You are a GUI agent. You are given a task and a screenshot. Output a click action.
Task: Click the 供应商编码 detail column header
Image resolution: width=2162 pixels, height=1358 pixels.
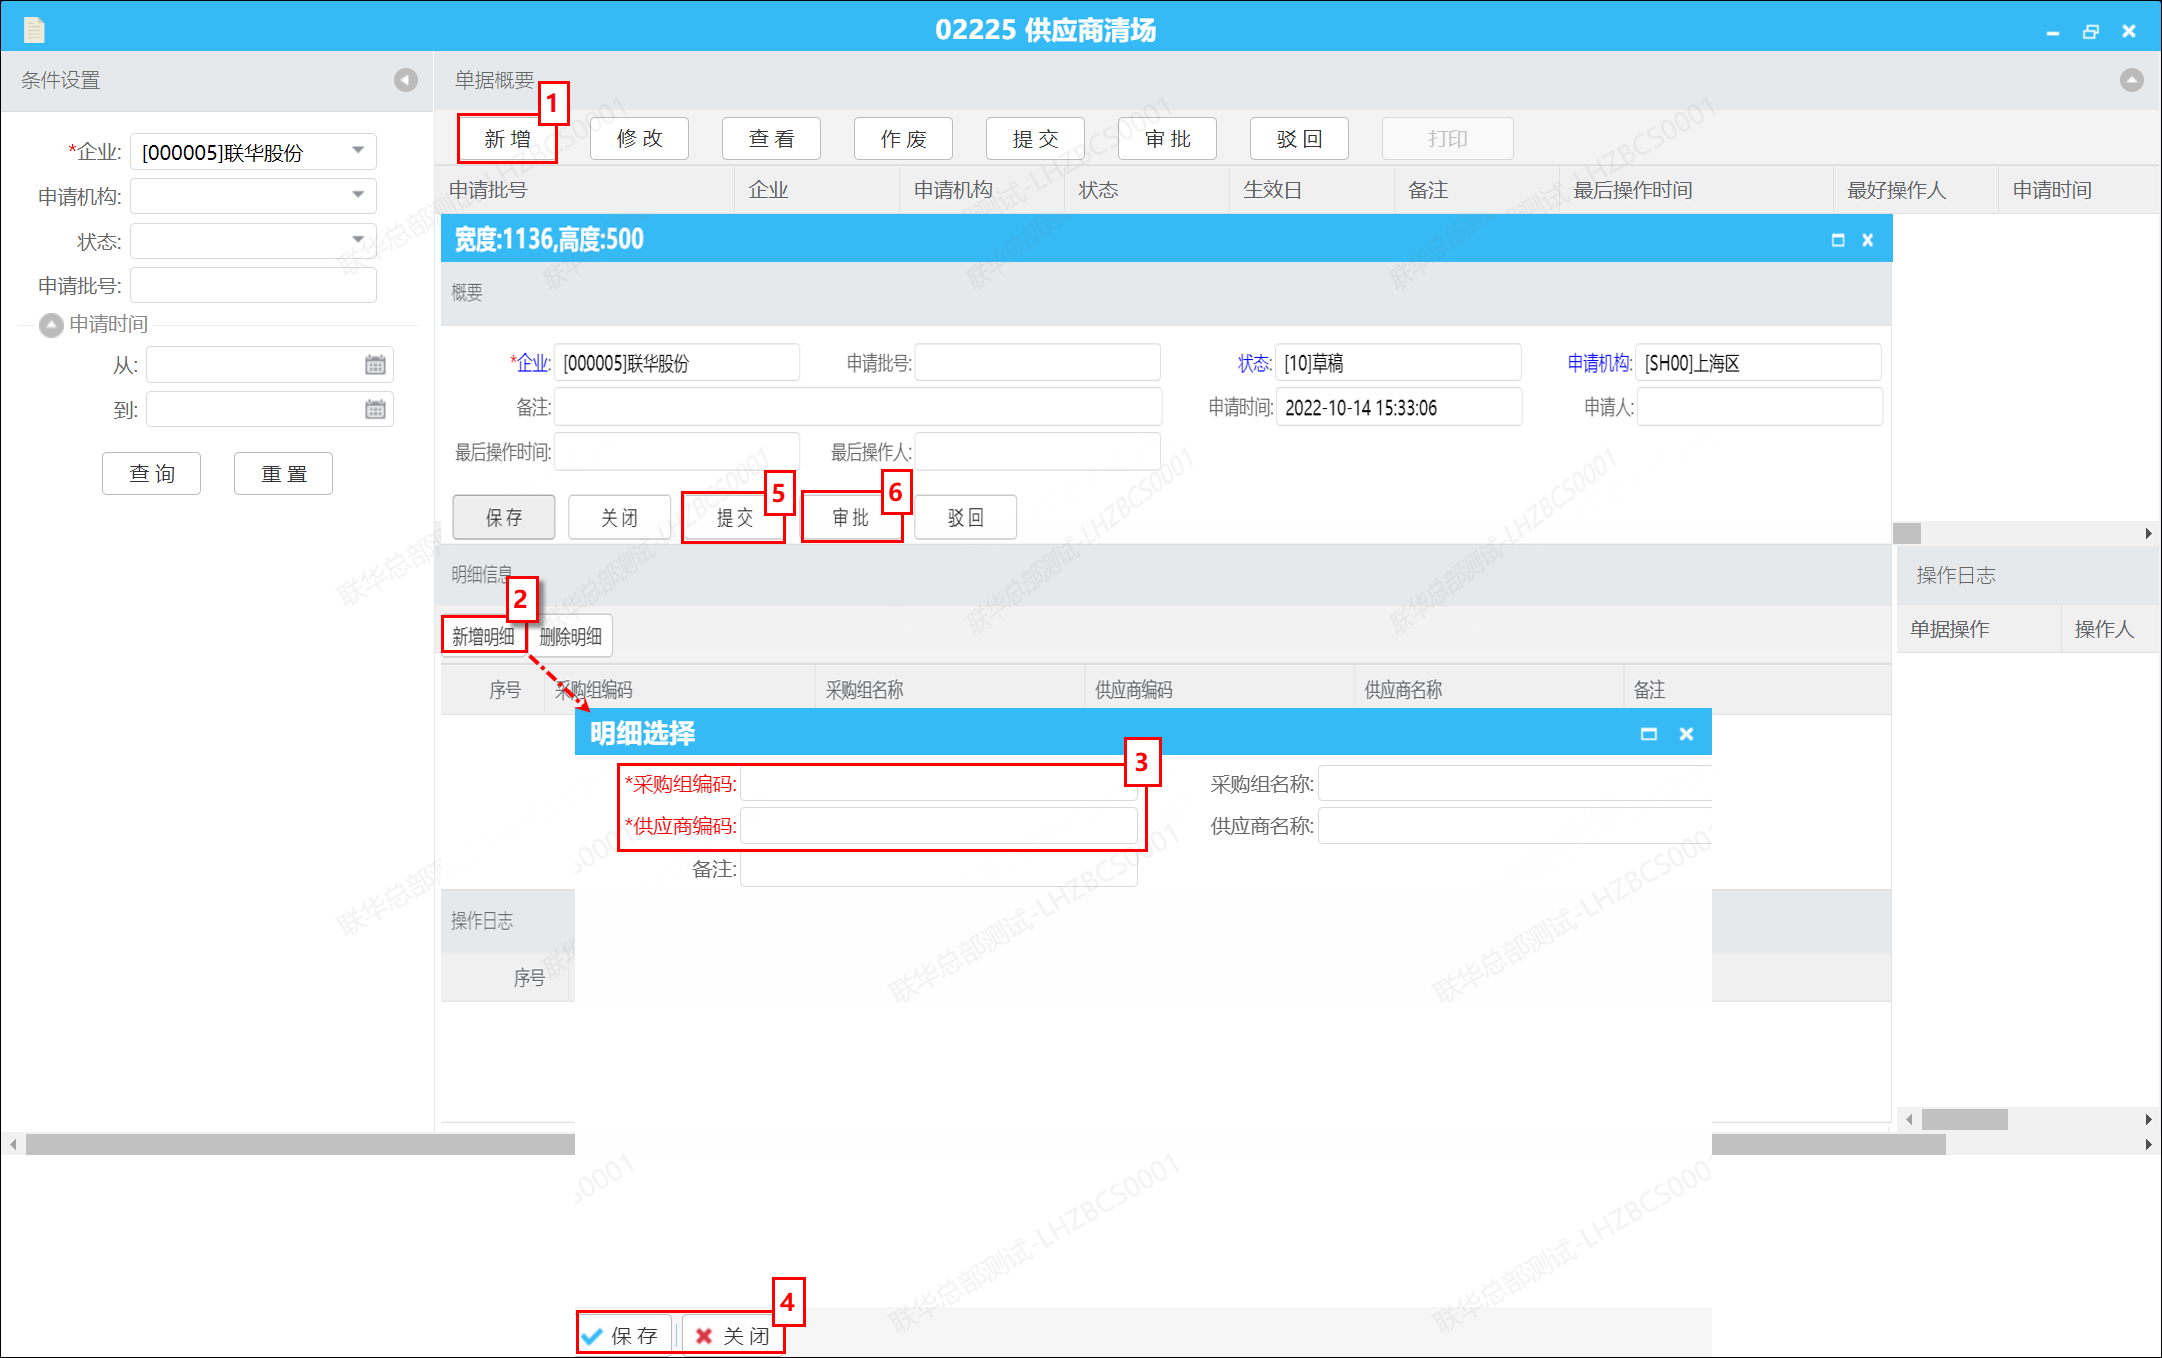pos(1219,690)
